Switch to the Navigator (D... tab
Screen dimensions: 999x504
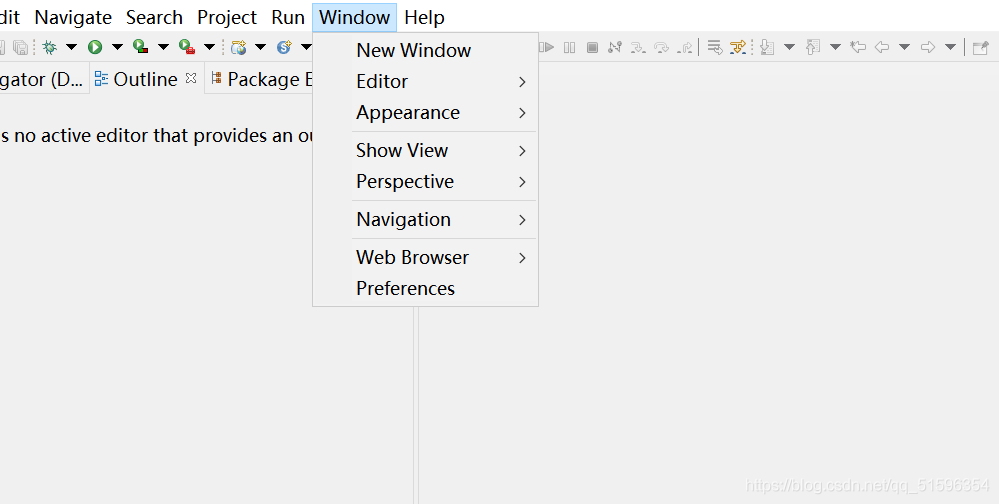(x=42, y=79)
